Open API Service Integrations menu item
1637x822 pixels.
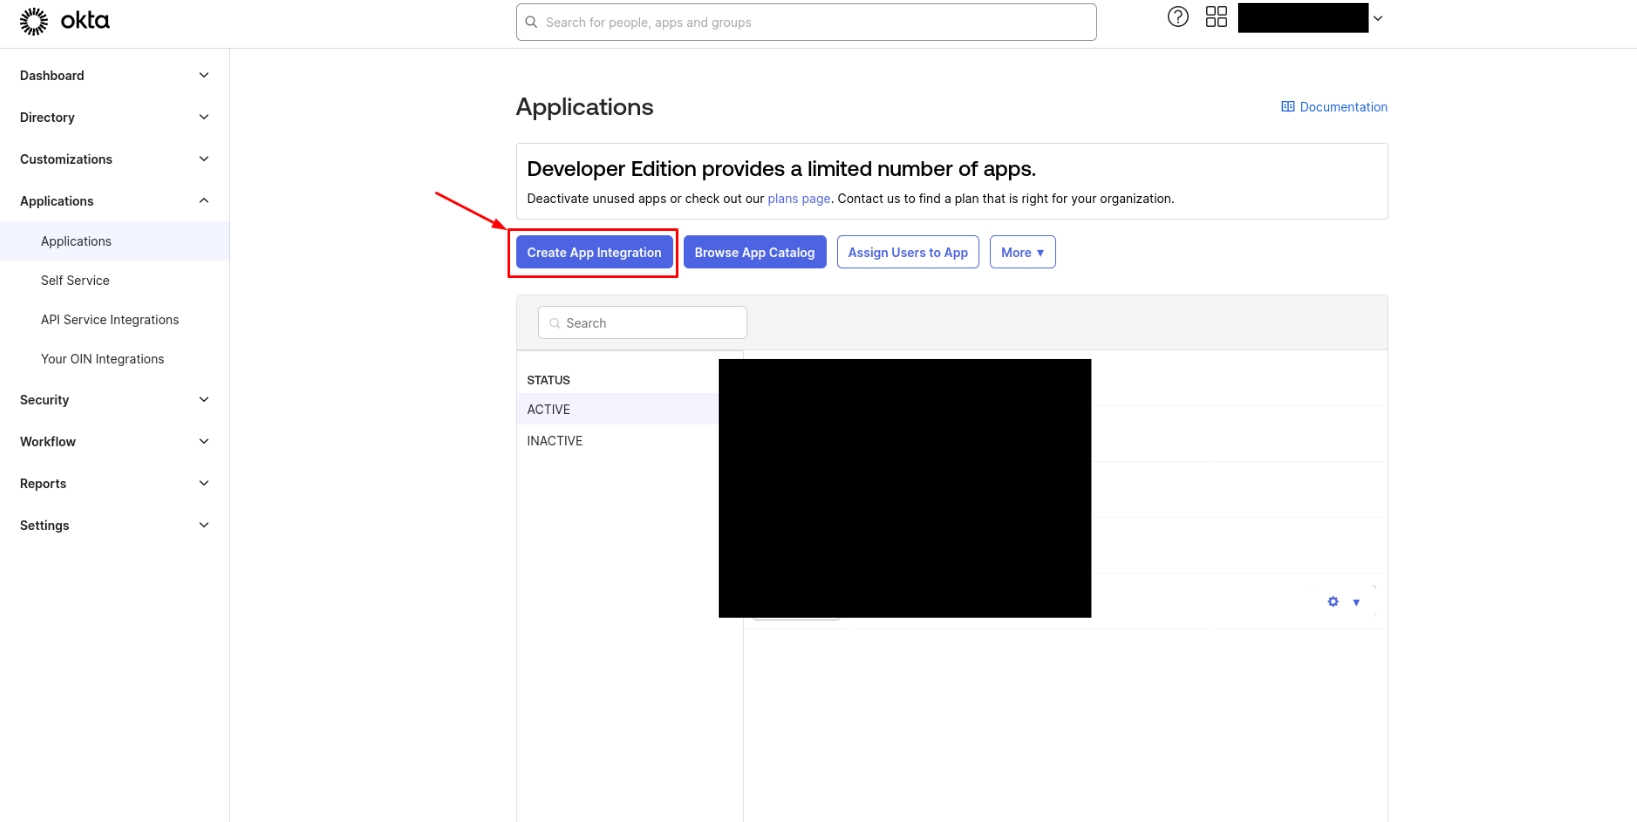(110, 320)
